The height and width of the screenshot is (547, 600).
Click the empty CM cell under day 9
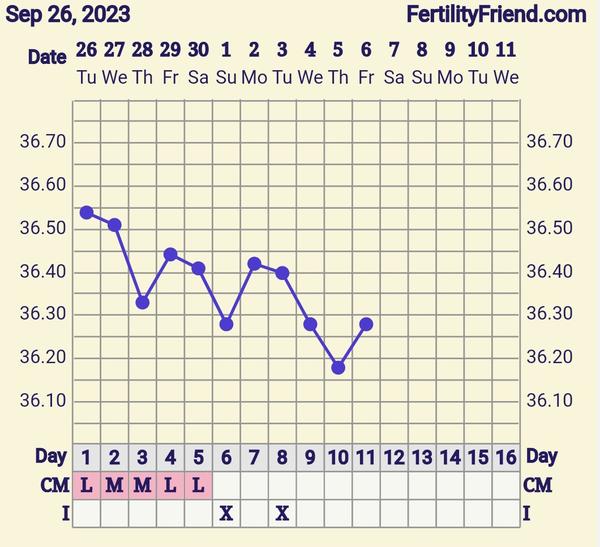click(310, 486)
